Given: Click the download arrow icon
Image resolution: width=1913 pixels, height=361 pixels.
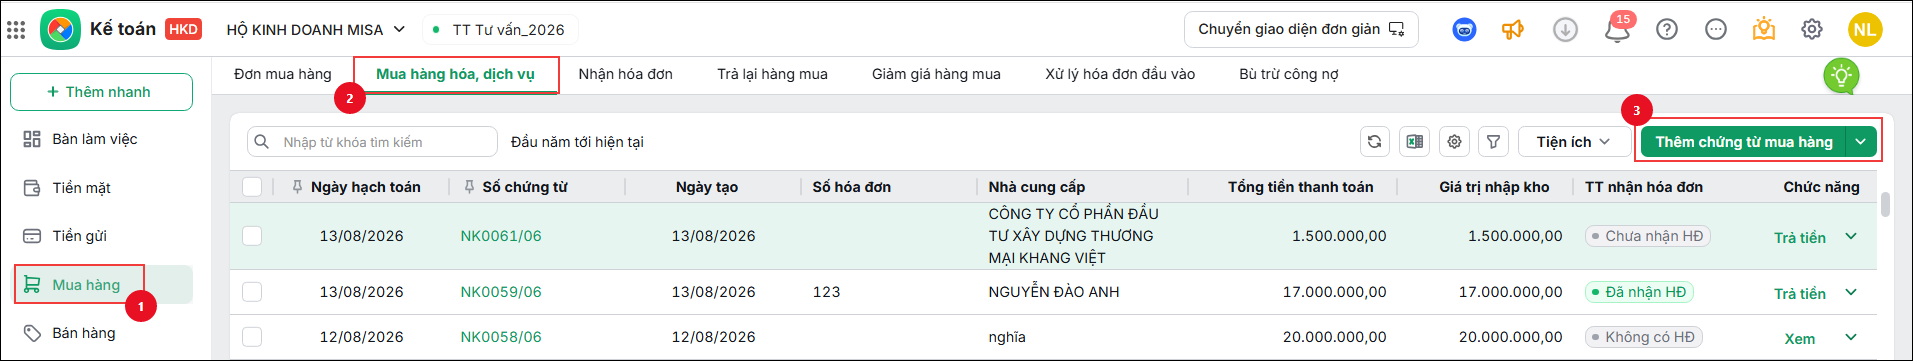Looking at the screenshot, I should point(1565,30).
